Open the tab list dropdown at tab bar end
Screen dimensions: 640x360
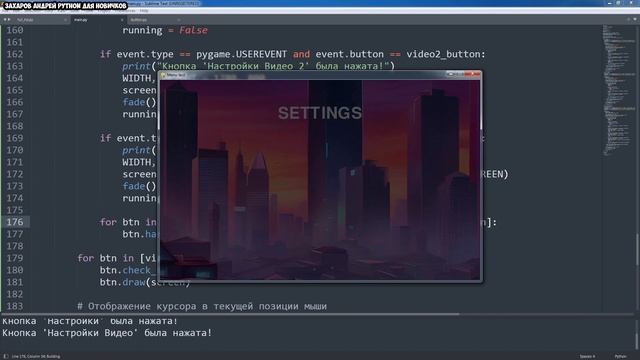(635, 19)
